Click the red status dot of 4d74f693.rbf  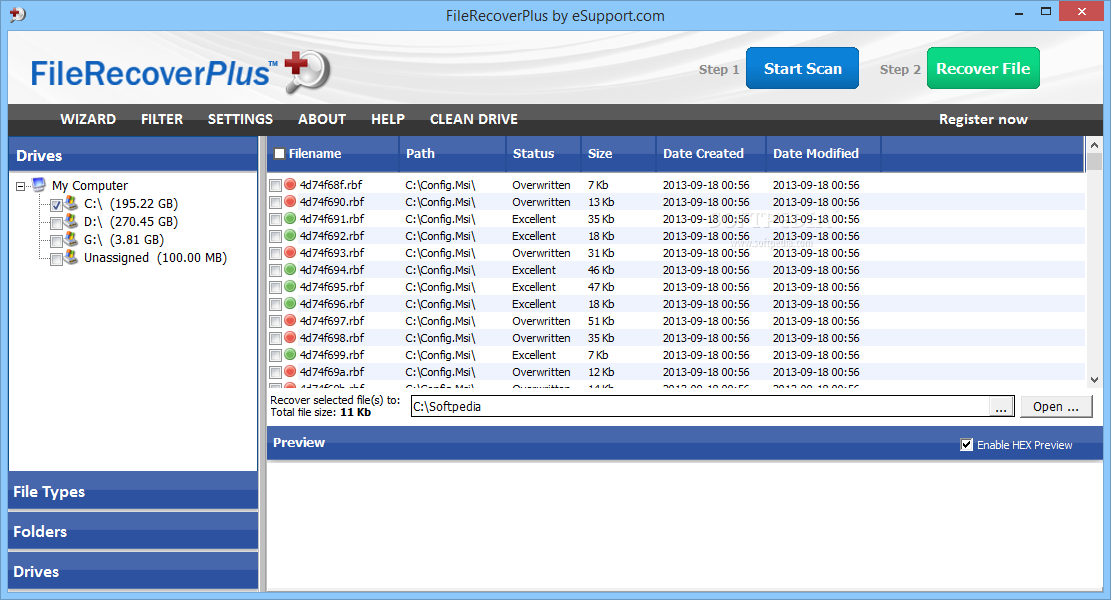pyautogui.click(x=290, y=252)
